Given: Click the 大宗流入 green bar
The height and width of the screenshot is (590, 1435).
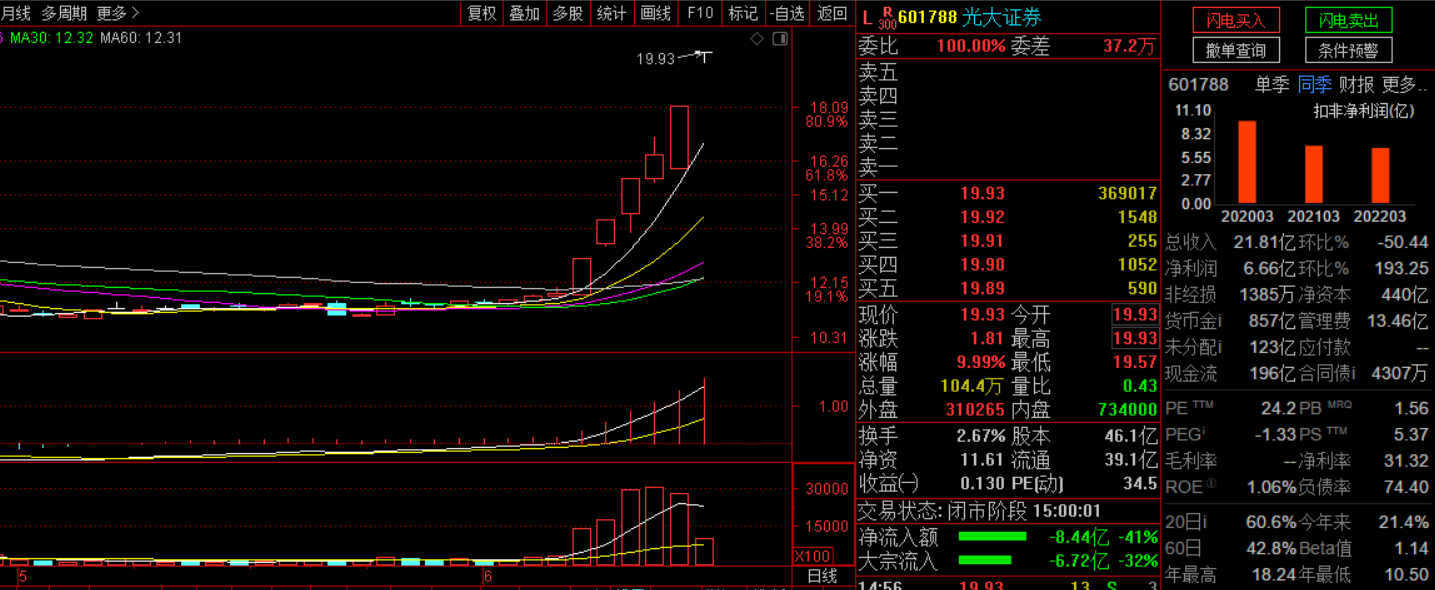Looking at the screenshot, I should click(x=985, y=560).
